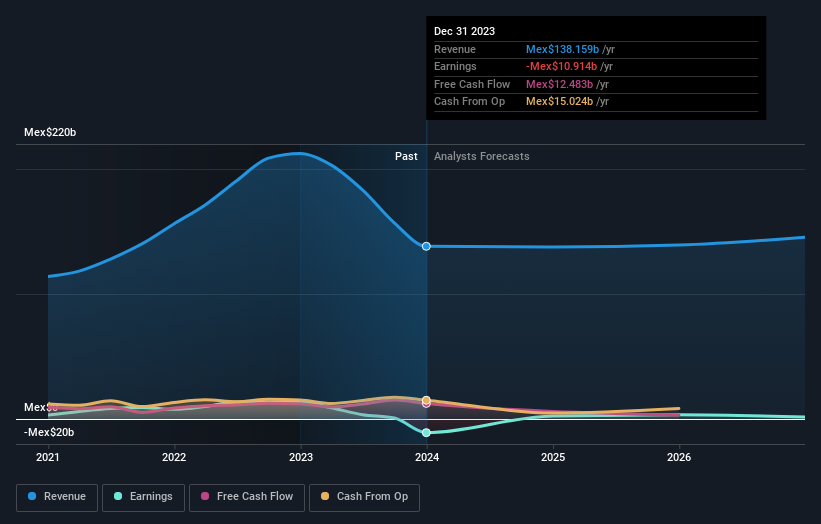Click the 2024 x-axis label
The height and width of the screenshot is (524, 821).
pyautogui.click(x=427, y=457)
